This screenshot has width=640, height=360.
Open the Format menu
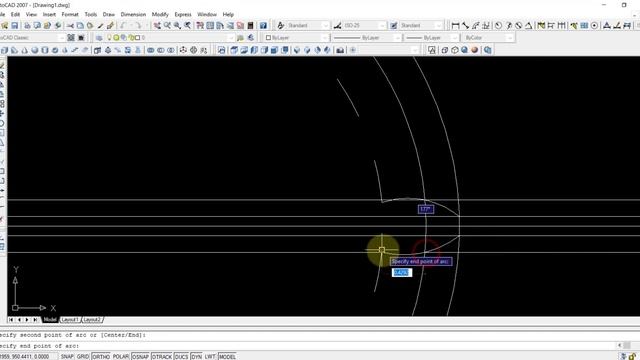tap(70, 14)
